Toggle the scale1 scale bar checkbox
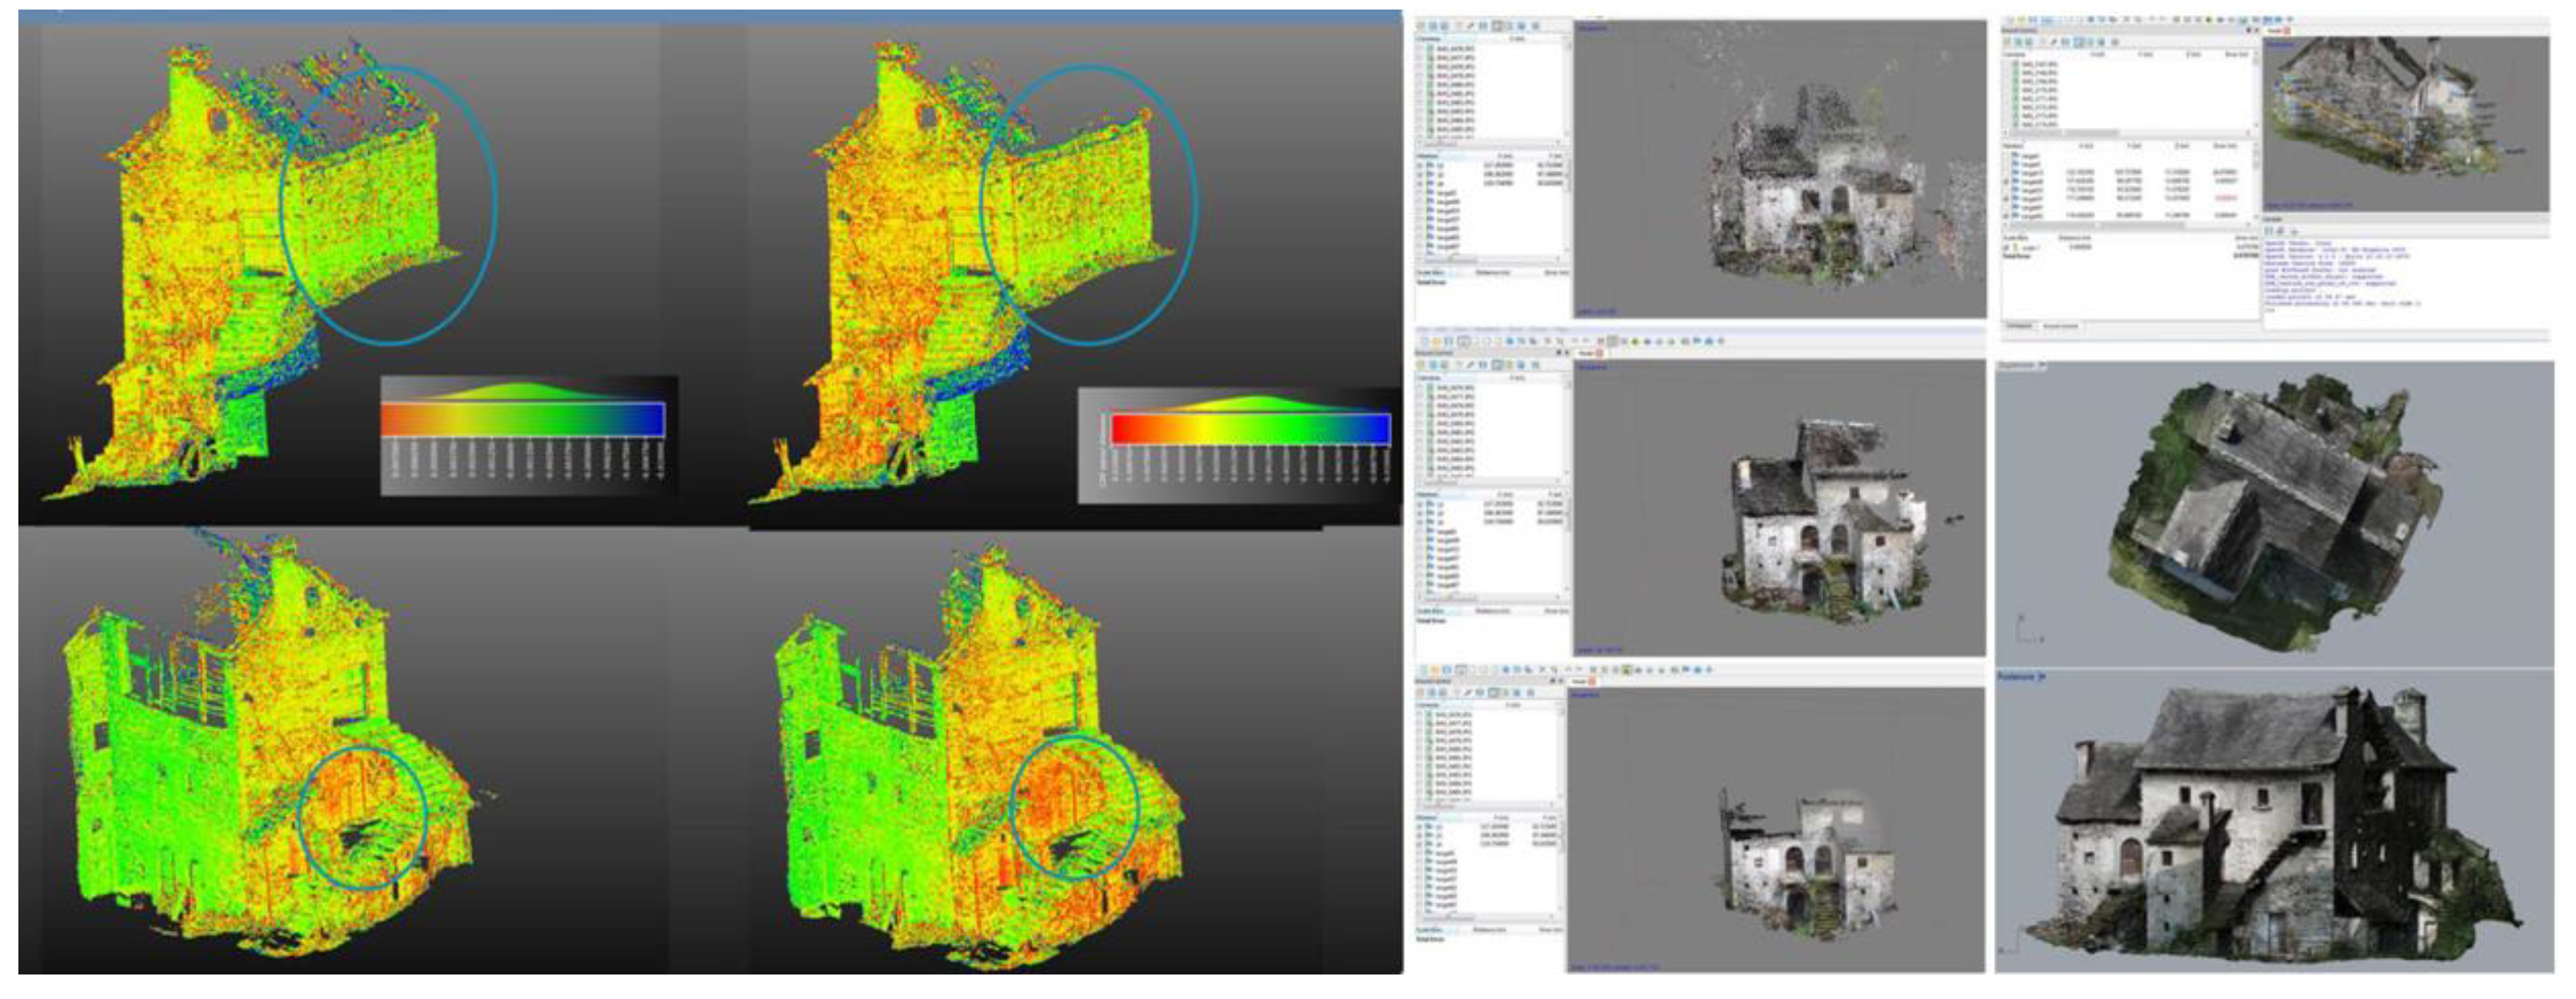 pyautogui.click(x=2006, y=248)
